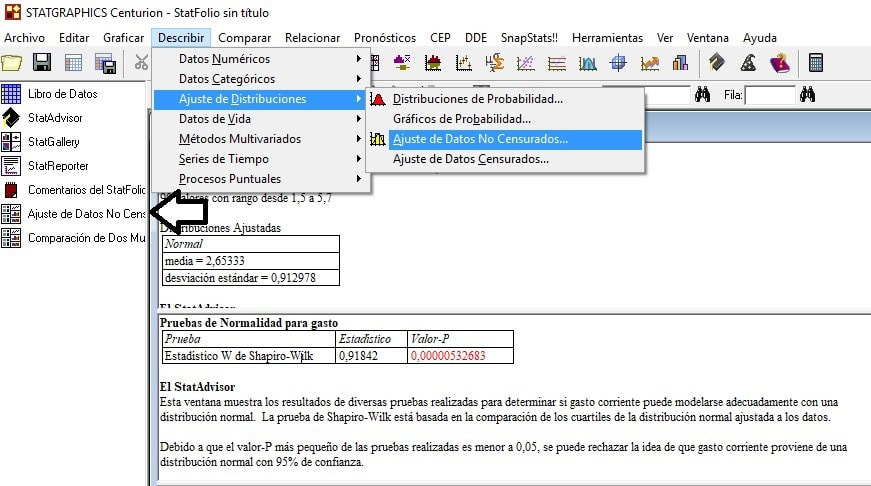
Task: Click the Cut scissors toolbar icon
Action: tap(142, 63)
